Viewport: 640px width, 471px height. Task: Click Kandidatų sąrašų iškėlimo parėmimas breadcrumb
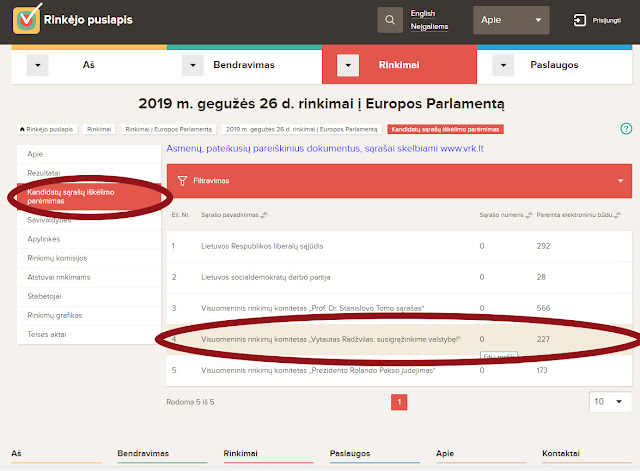445,129
